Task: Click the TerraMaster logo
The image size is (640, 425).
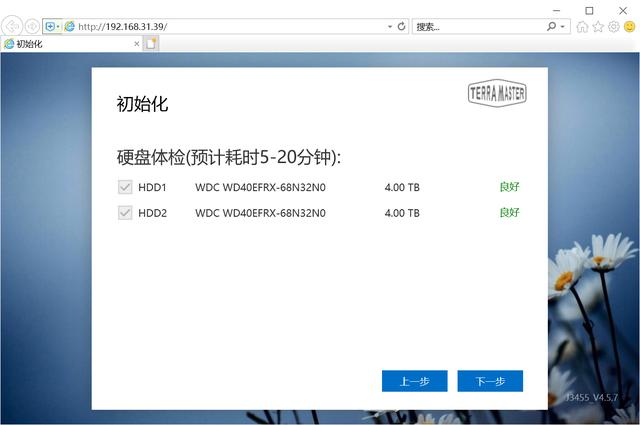Action: click(497, 94)
